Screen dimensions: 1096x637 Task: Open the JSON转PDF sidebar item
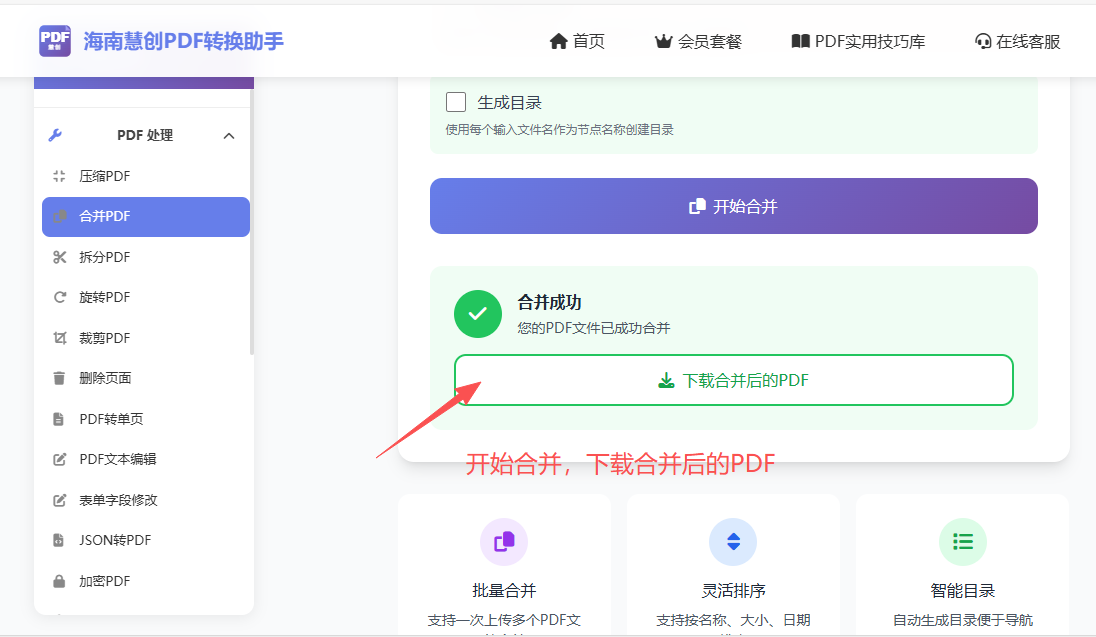pos(145,540)
